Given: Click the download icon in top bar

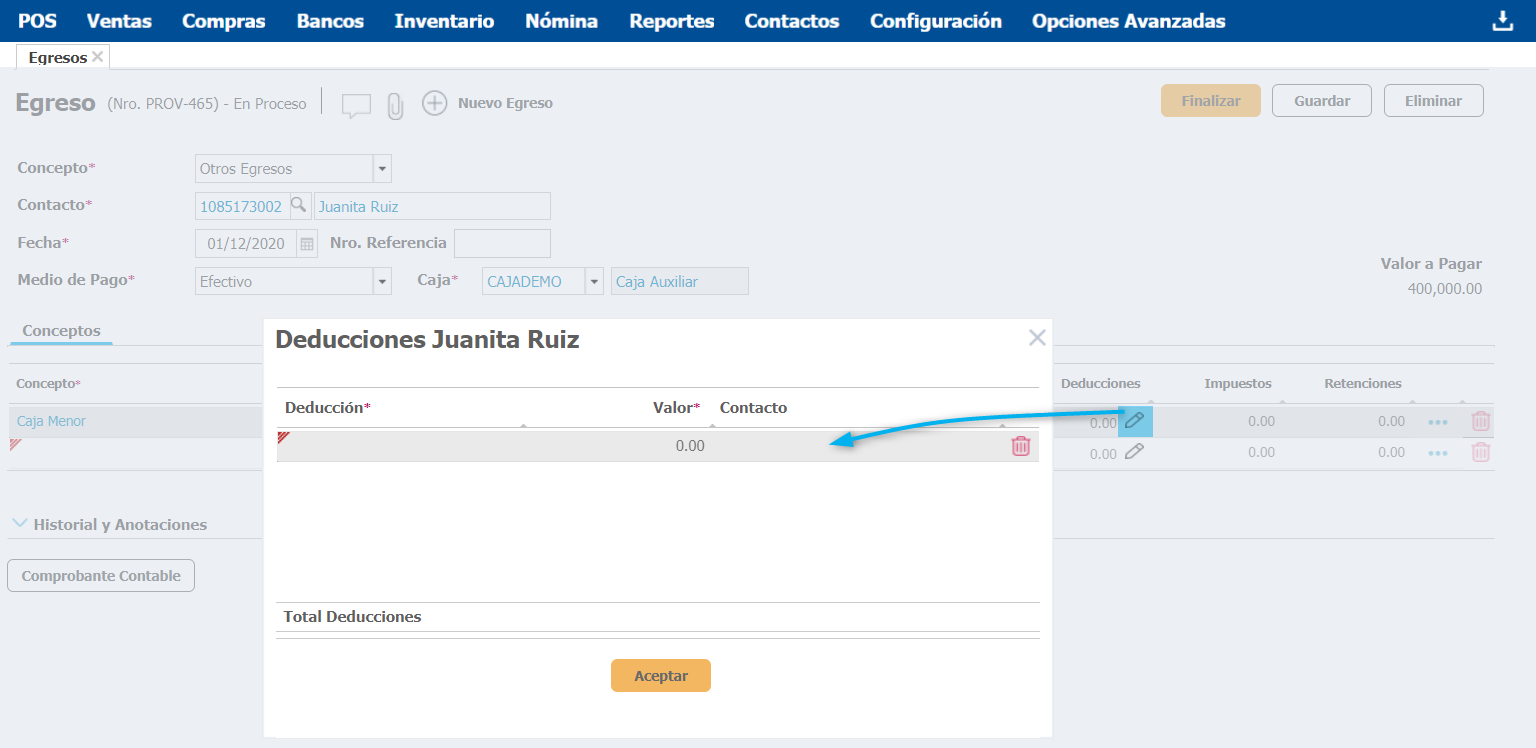Looking at the screenshot, I should click(1502, 21).
